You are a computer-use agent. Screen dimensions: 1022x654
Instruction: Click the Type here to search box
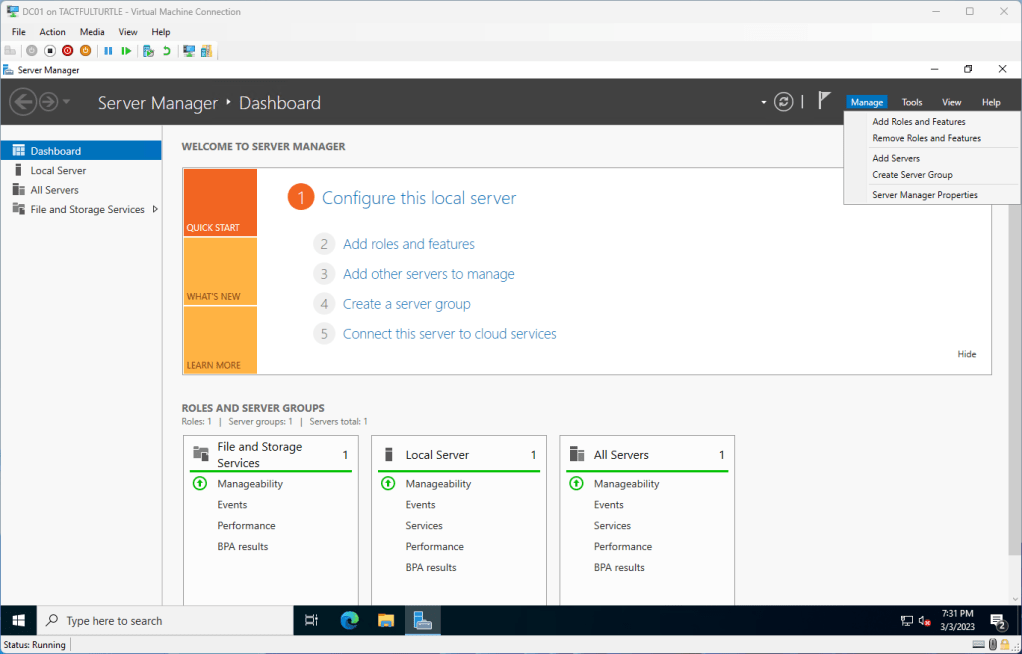click(165, 621)
